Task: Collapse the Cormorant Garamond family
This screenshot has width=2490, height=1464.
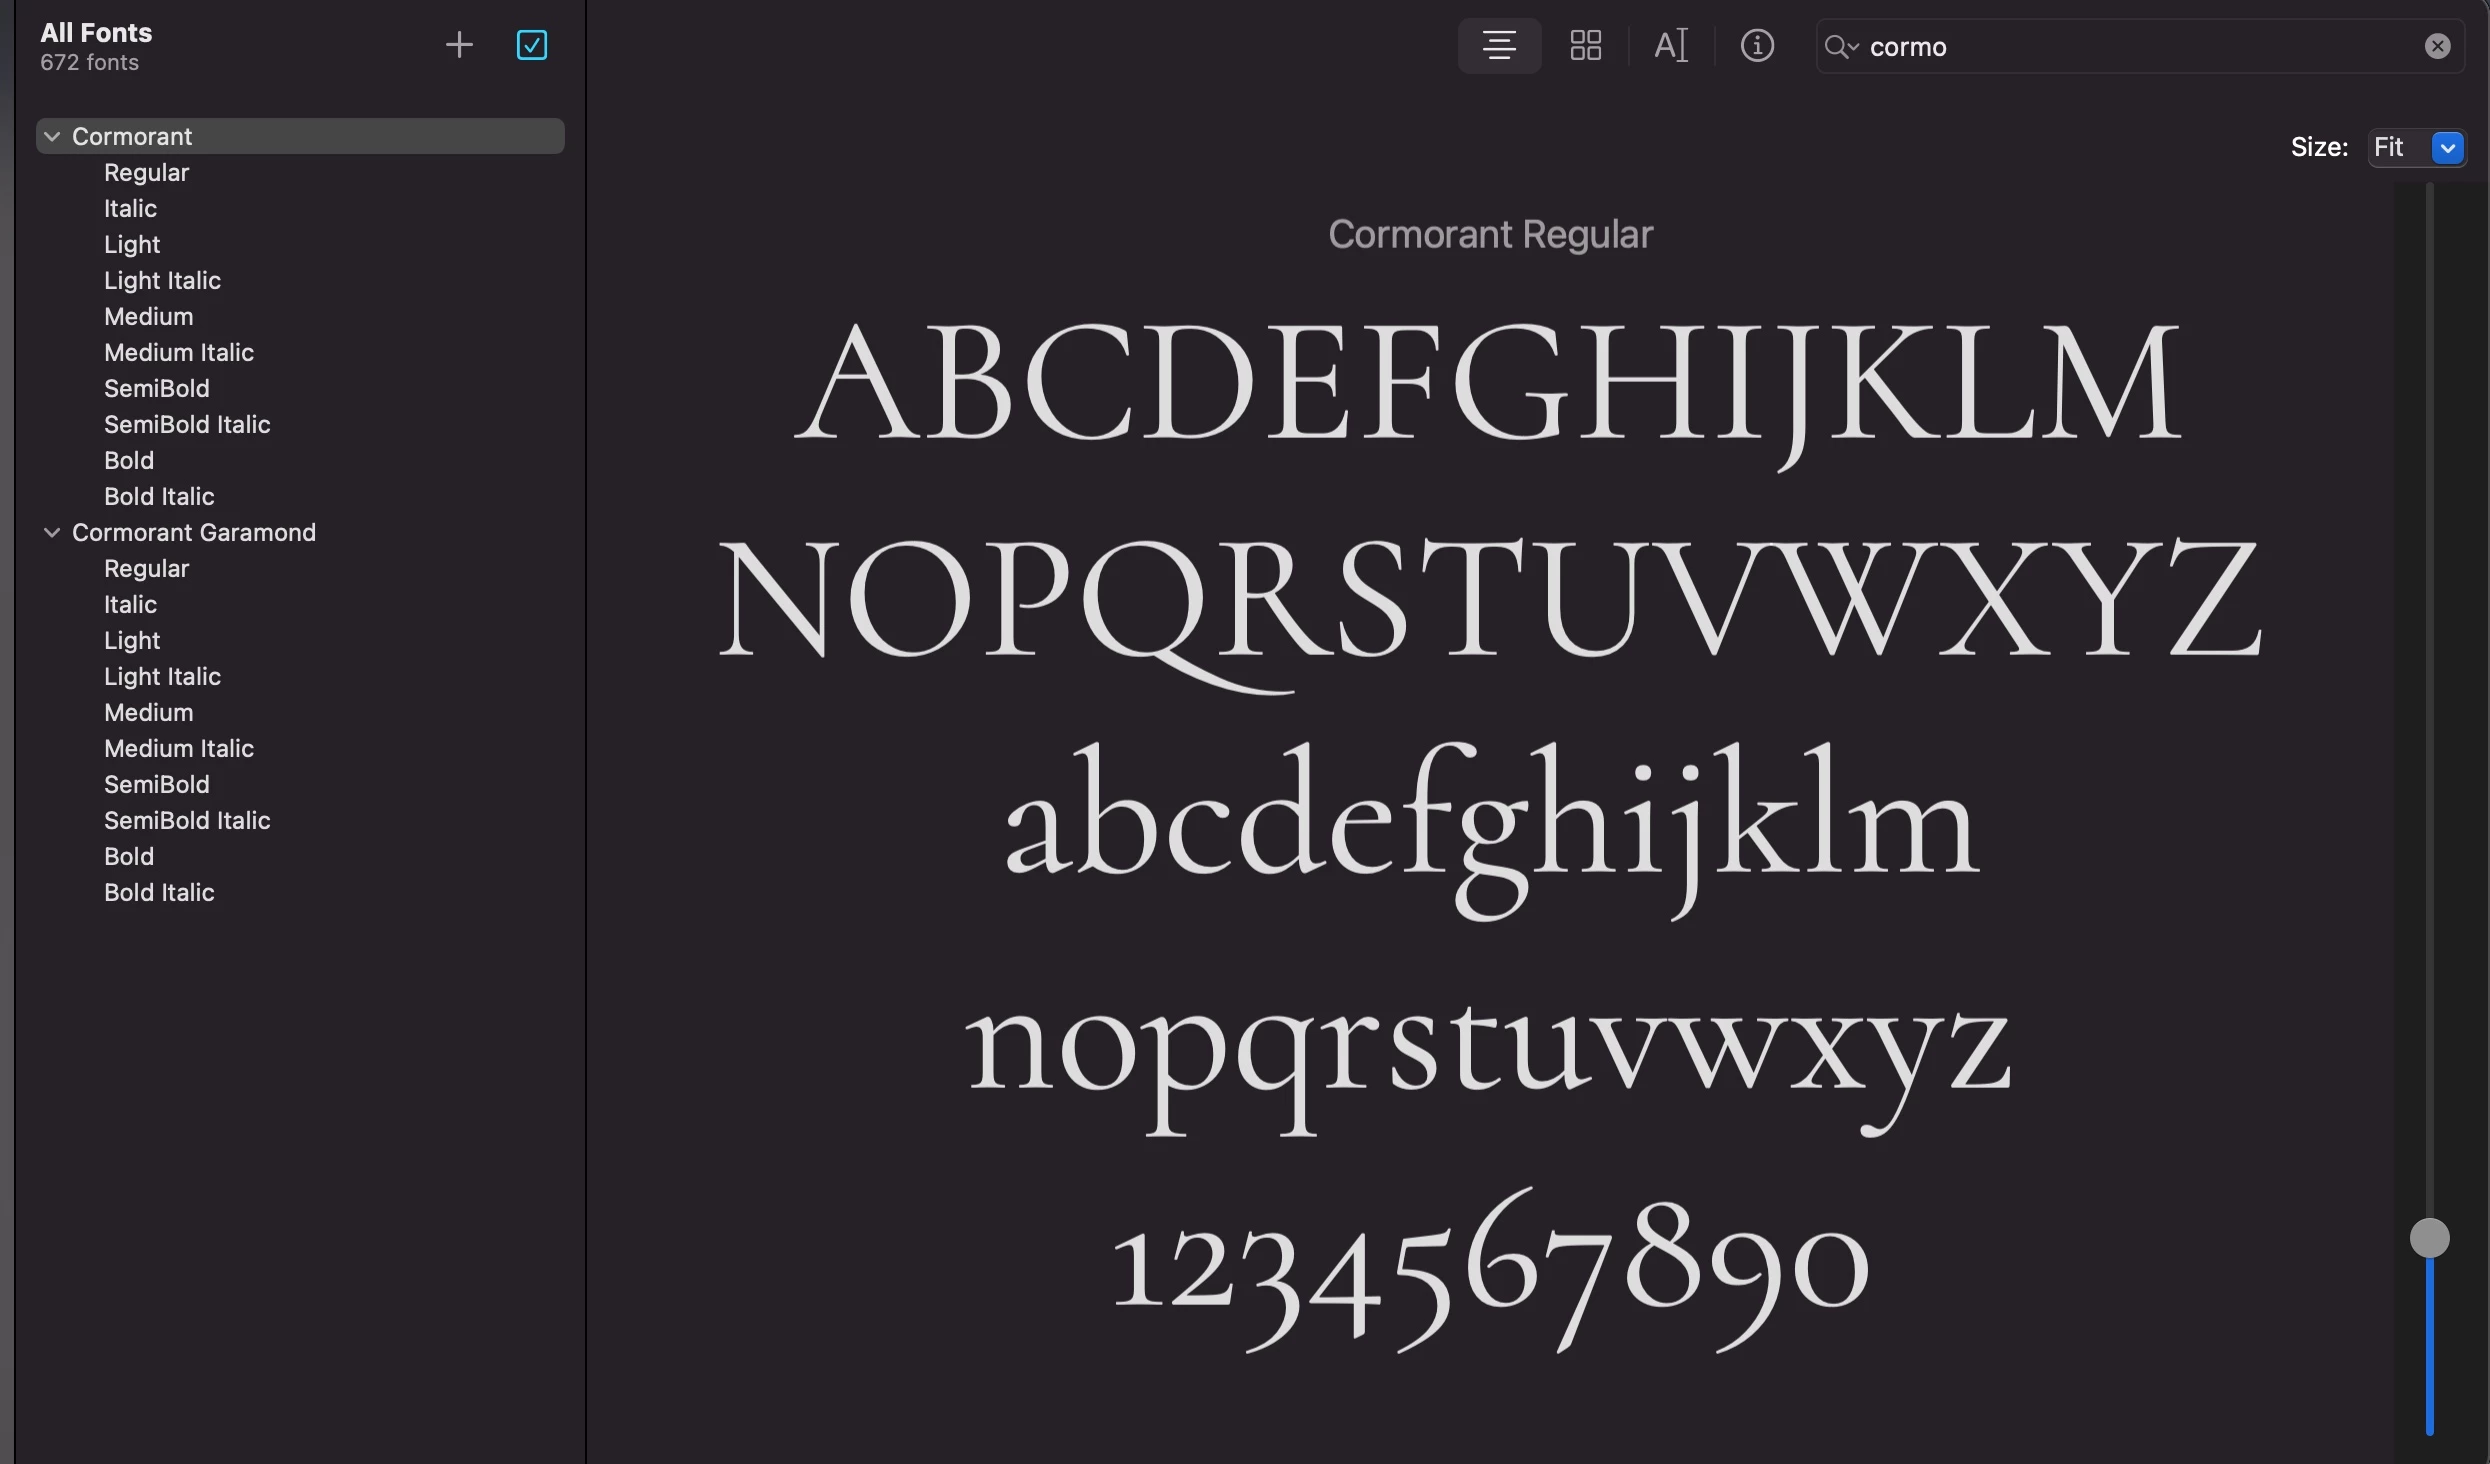Action: point(52,532)
